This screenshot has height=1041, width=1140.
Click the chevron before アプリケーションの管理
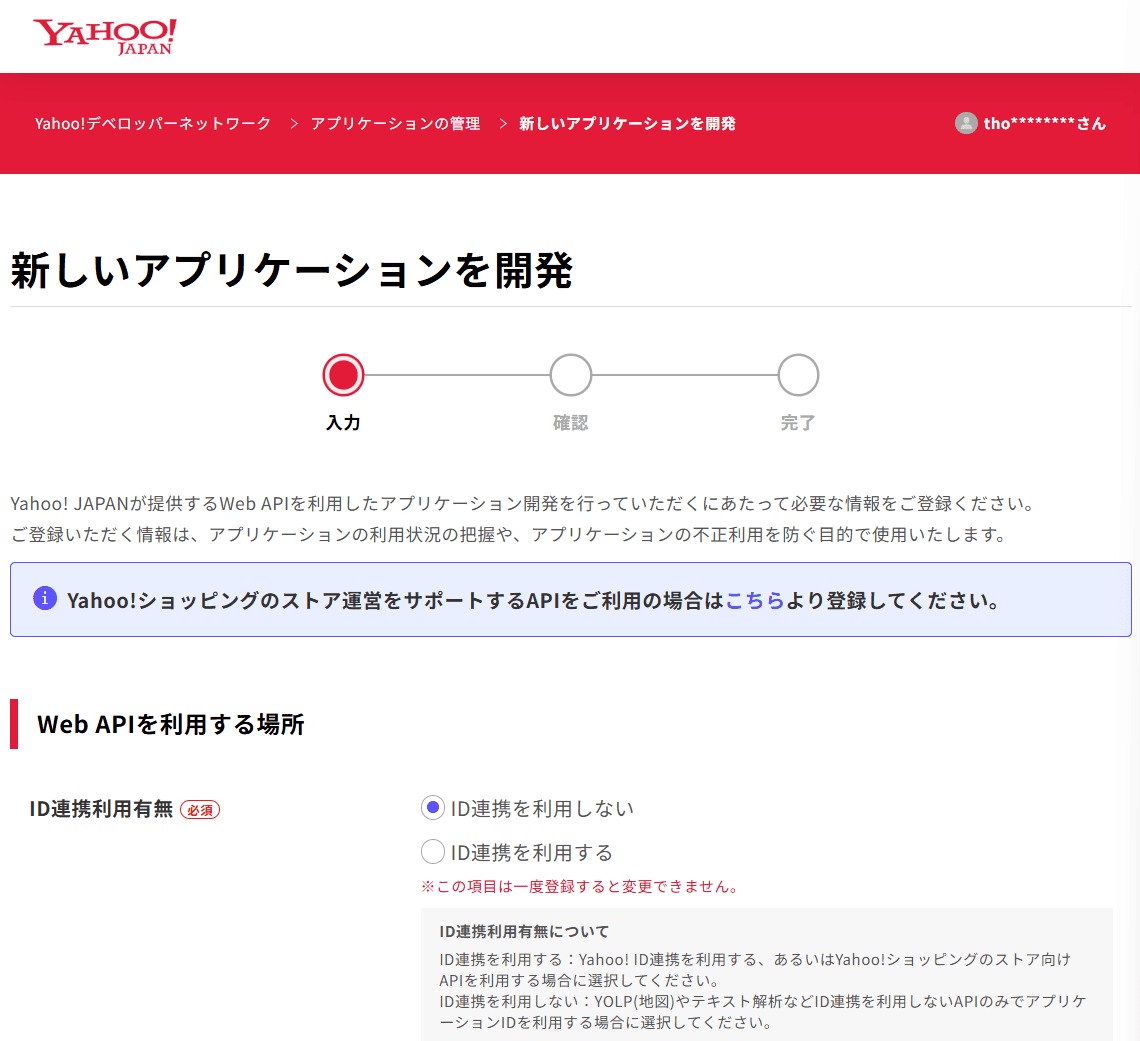[294, 124]
